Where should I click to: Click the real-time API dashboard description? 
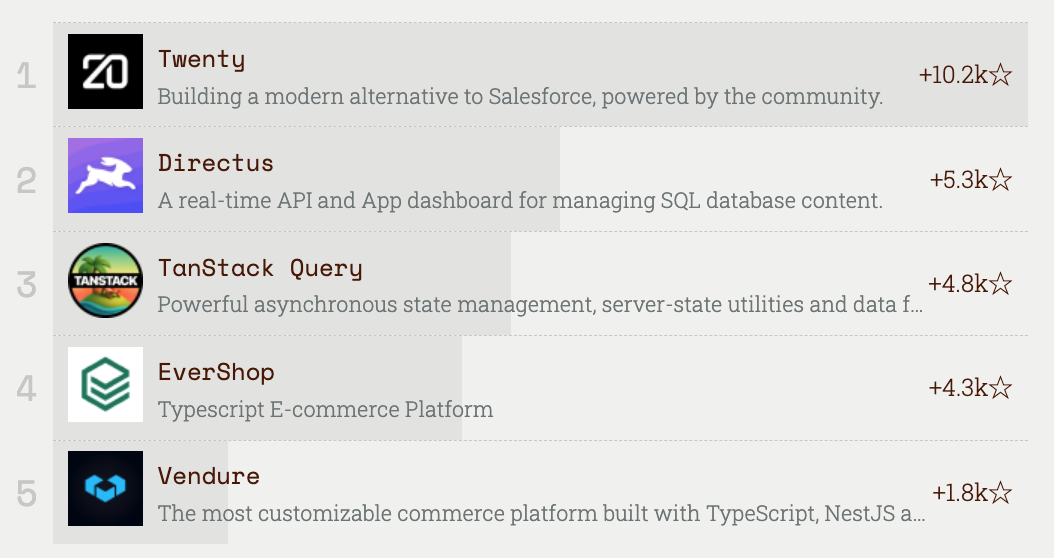520,201
